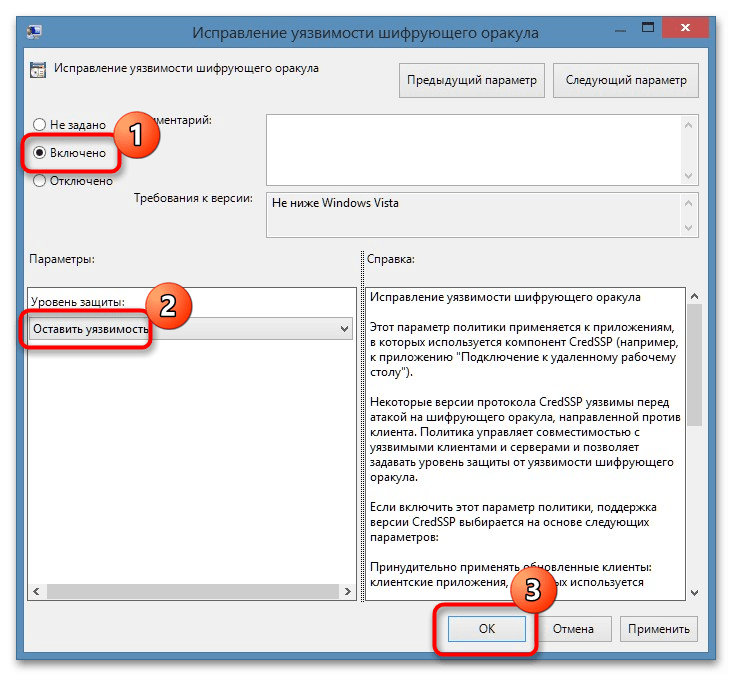
Task: Click the window system icon in the title bar
Action: point(35,32)
